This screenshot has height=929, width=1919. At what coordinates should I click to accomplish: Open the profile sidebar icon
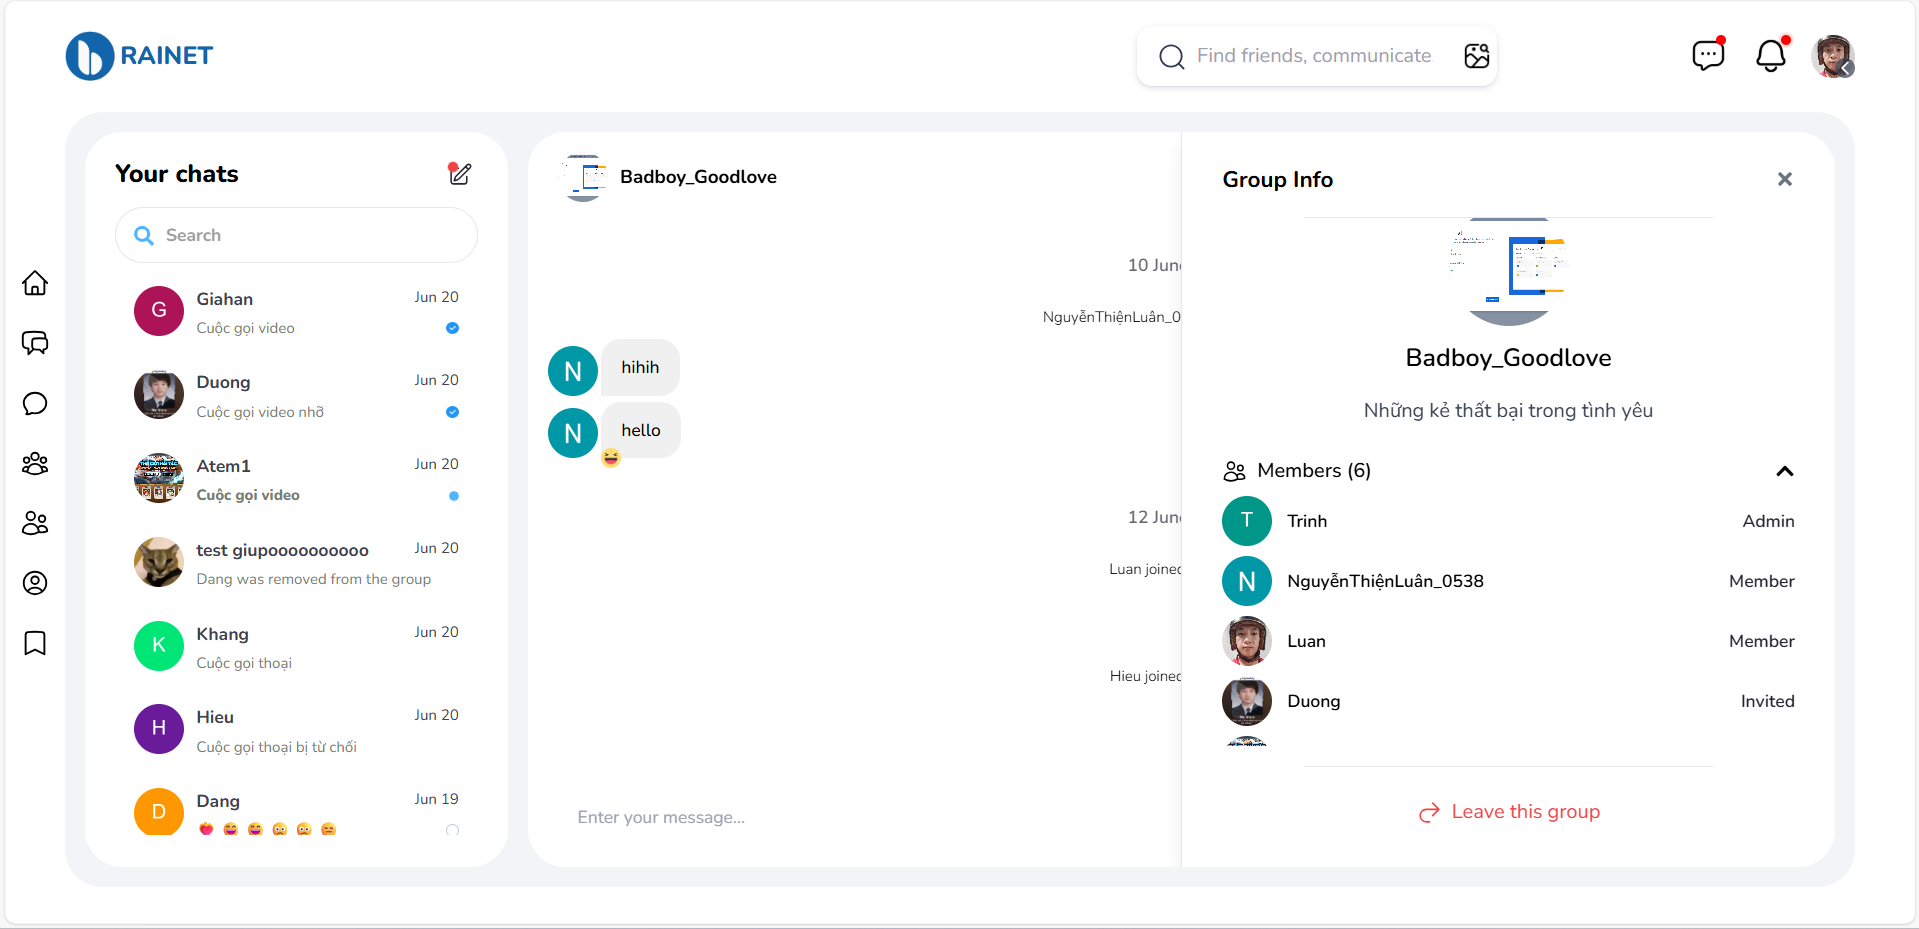point(35,583)
